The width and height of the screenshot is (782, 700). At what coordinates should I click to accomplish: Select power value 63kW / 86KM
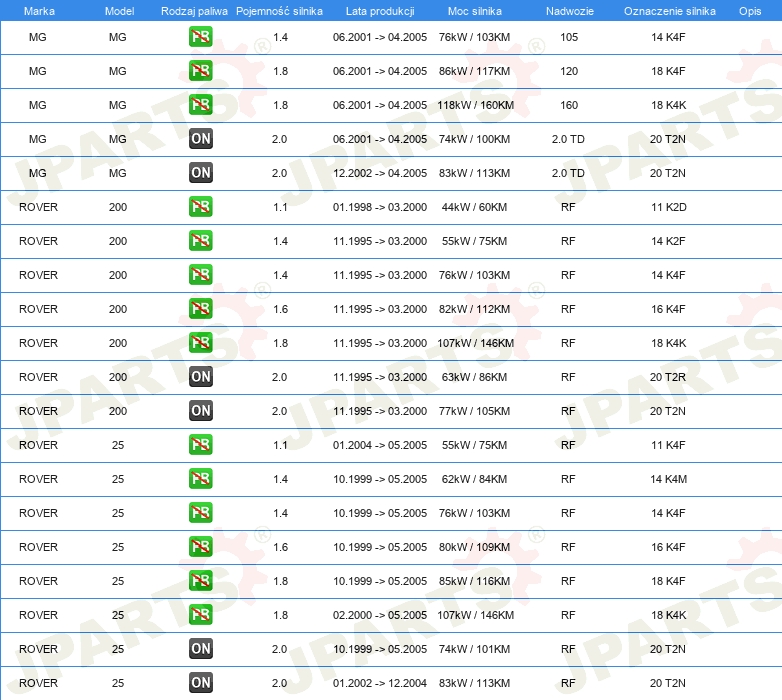tap(474, 377)
